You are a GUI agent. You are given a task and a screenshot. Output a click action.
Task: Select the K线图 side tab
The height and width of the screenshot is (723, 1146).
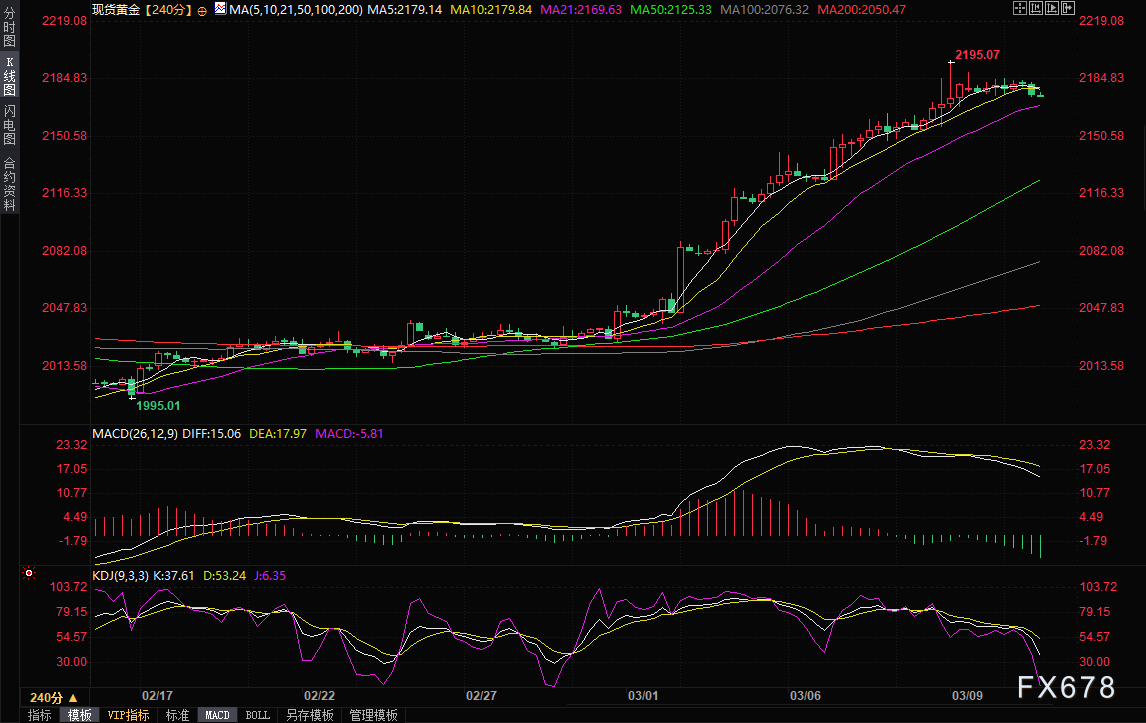click(x=10, y=76)
